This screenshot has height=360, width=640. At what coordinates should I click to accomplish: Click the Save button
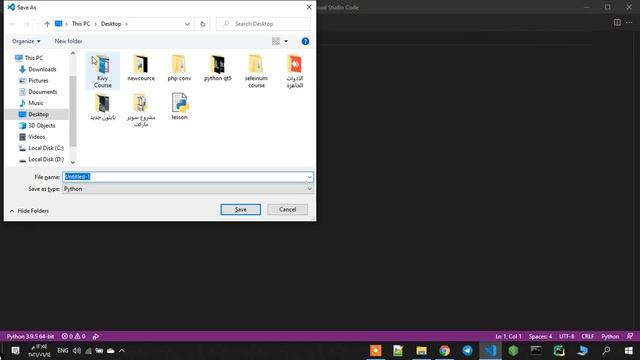tap(240, 209)
